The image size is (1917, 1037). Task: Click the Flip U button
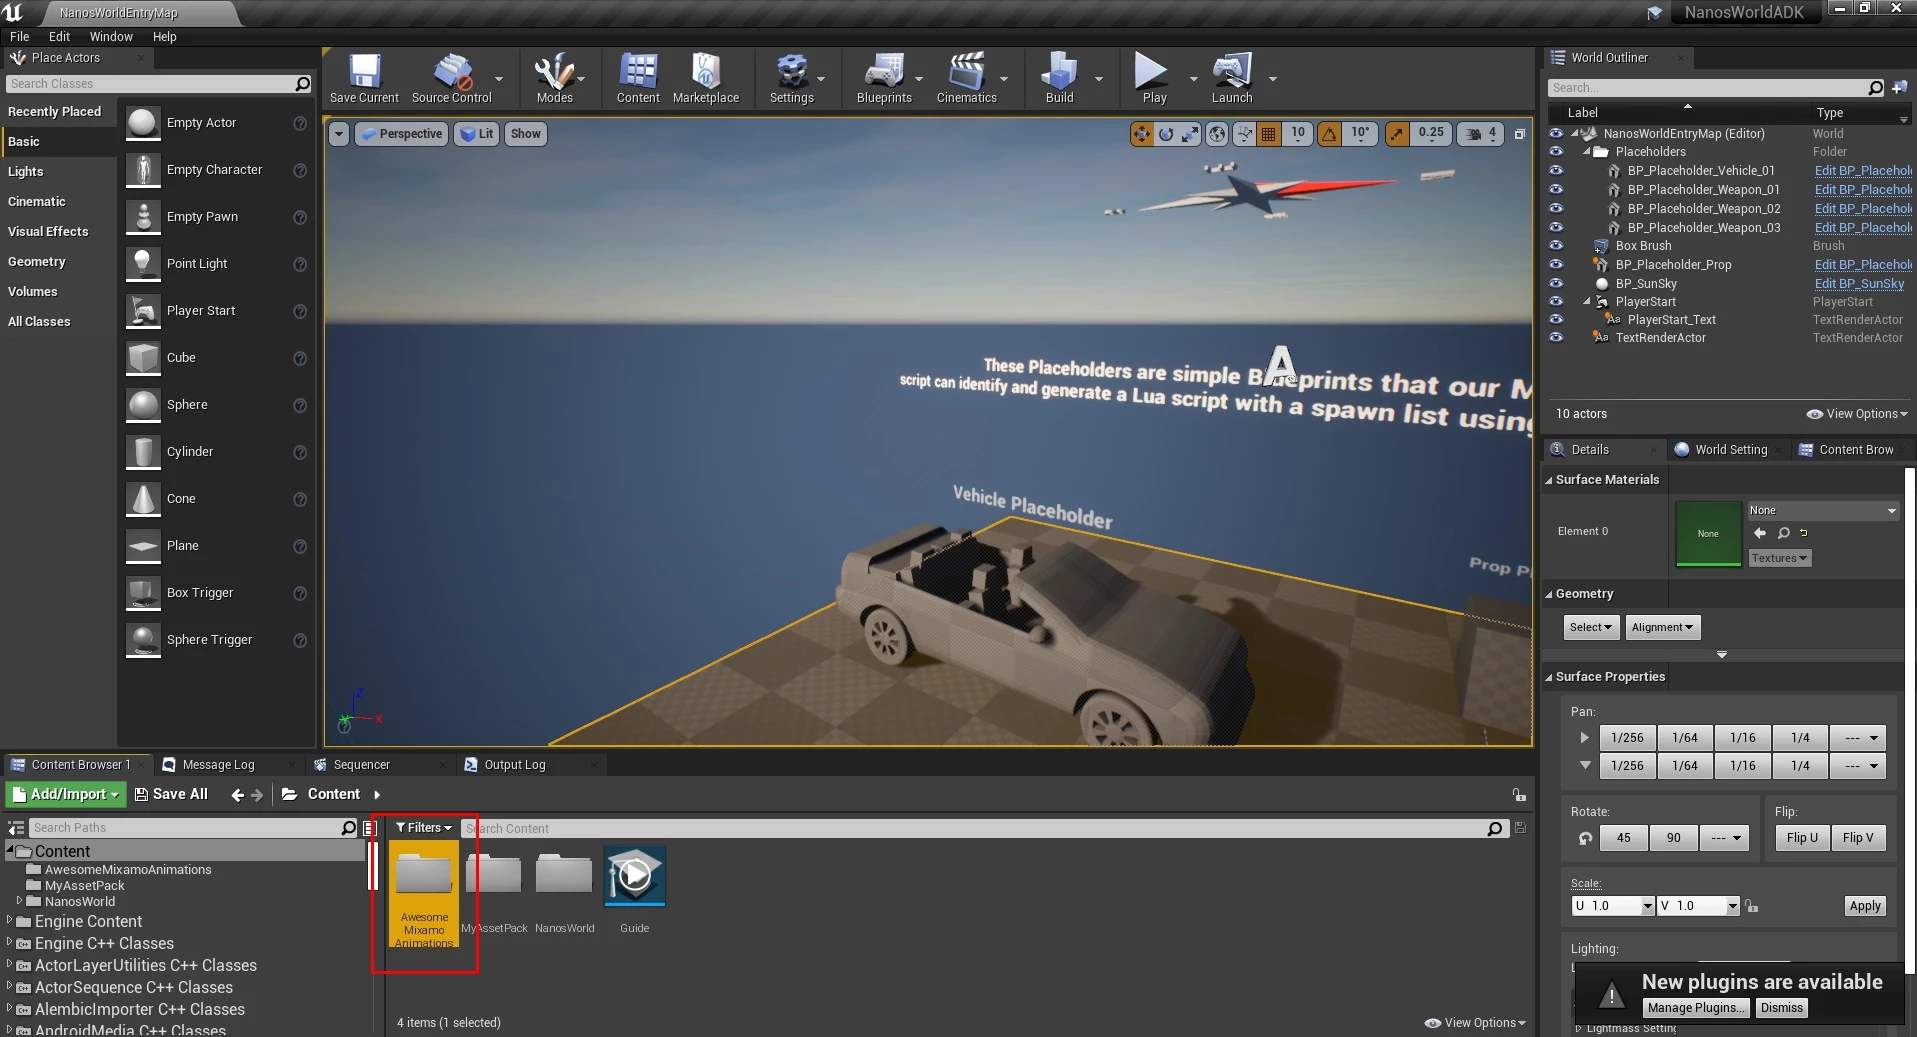point(1802,838)
